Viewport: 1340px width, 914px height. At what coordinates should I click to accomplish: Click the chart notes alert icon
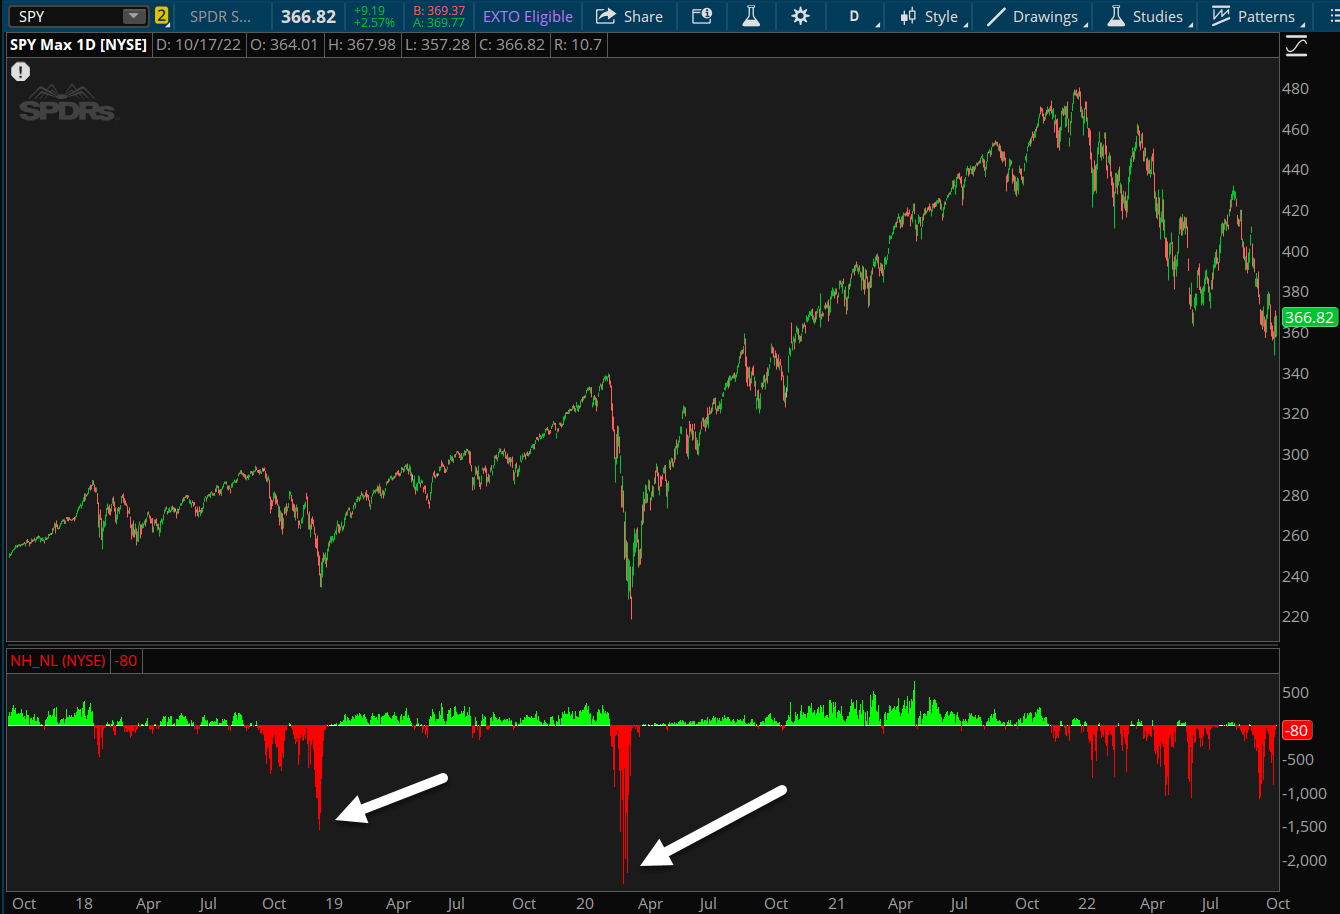pos(702,16)
